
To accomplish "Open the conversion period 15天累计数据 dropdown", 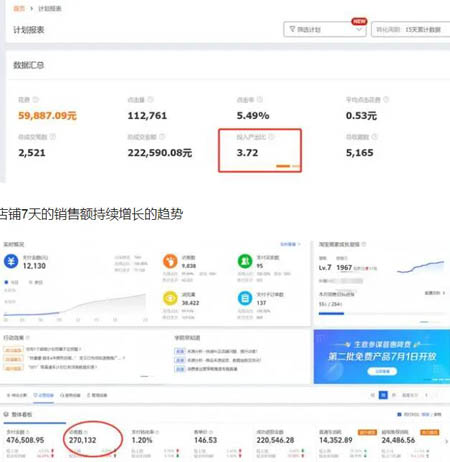I will click(x=411, y=29).
